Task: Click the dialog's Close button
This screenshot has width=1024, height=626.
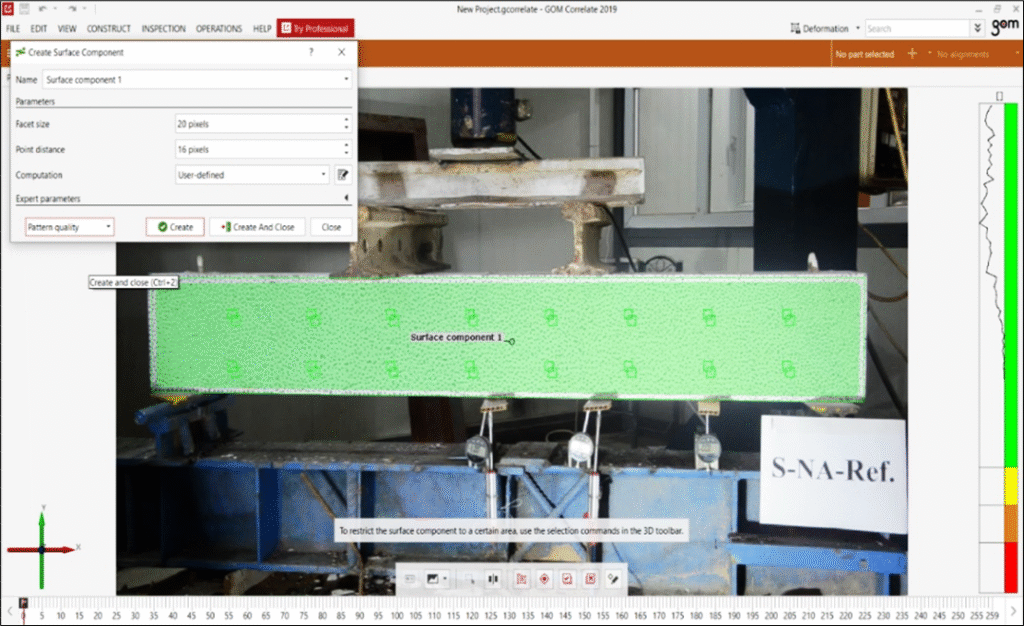Action: pyautogui.click(x=331, y=227)
